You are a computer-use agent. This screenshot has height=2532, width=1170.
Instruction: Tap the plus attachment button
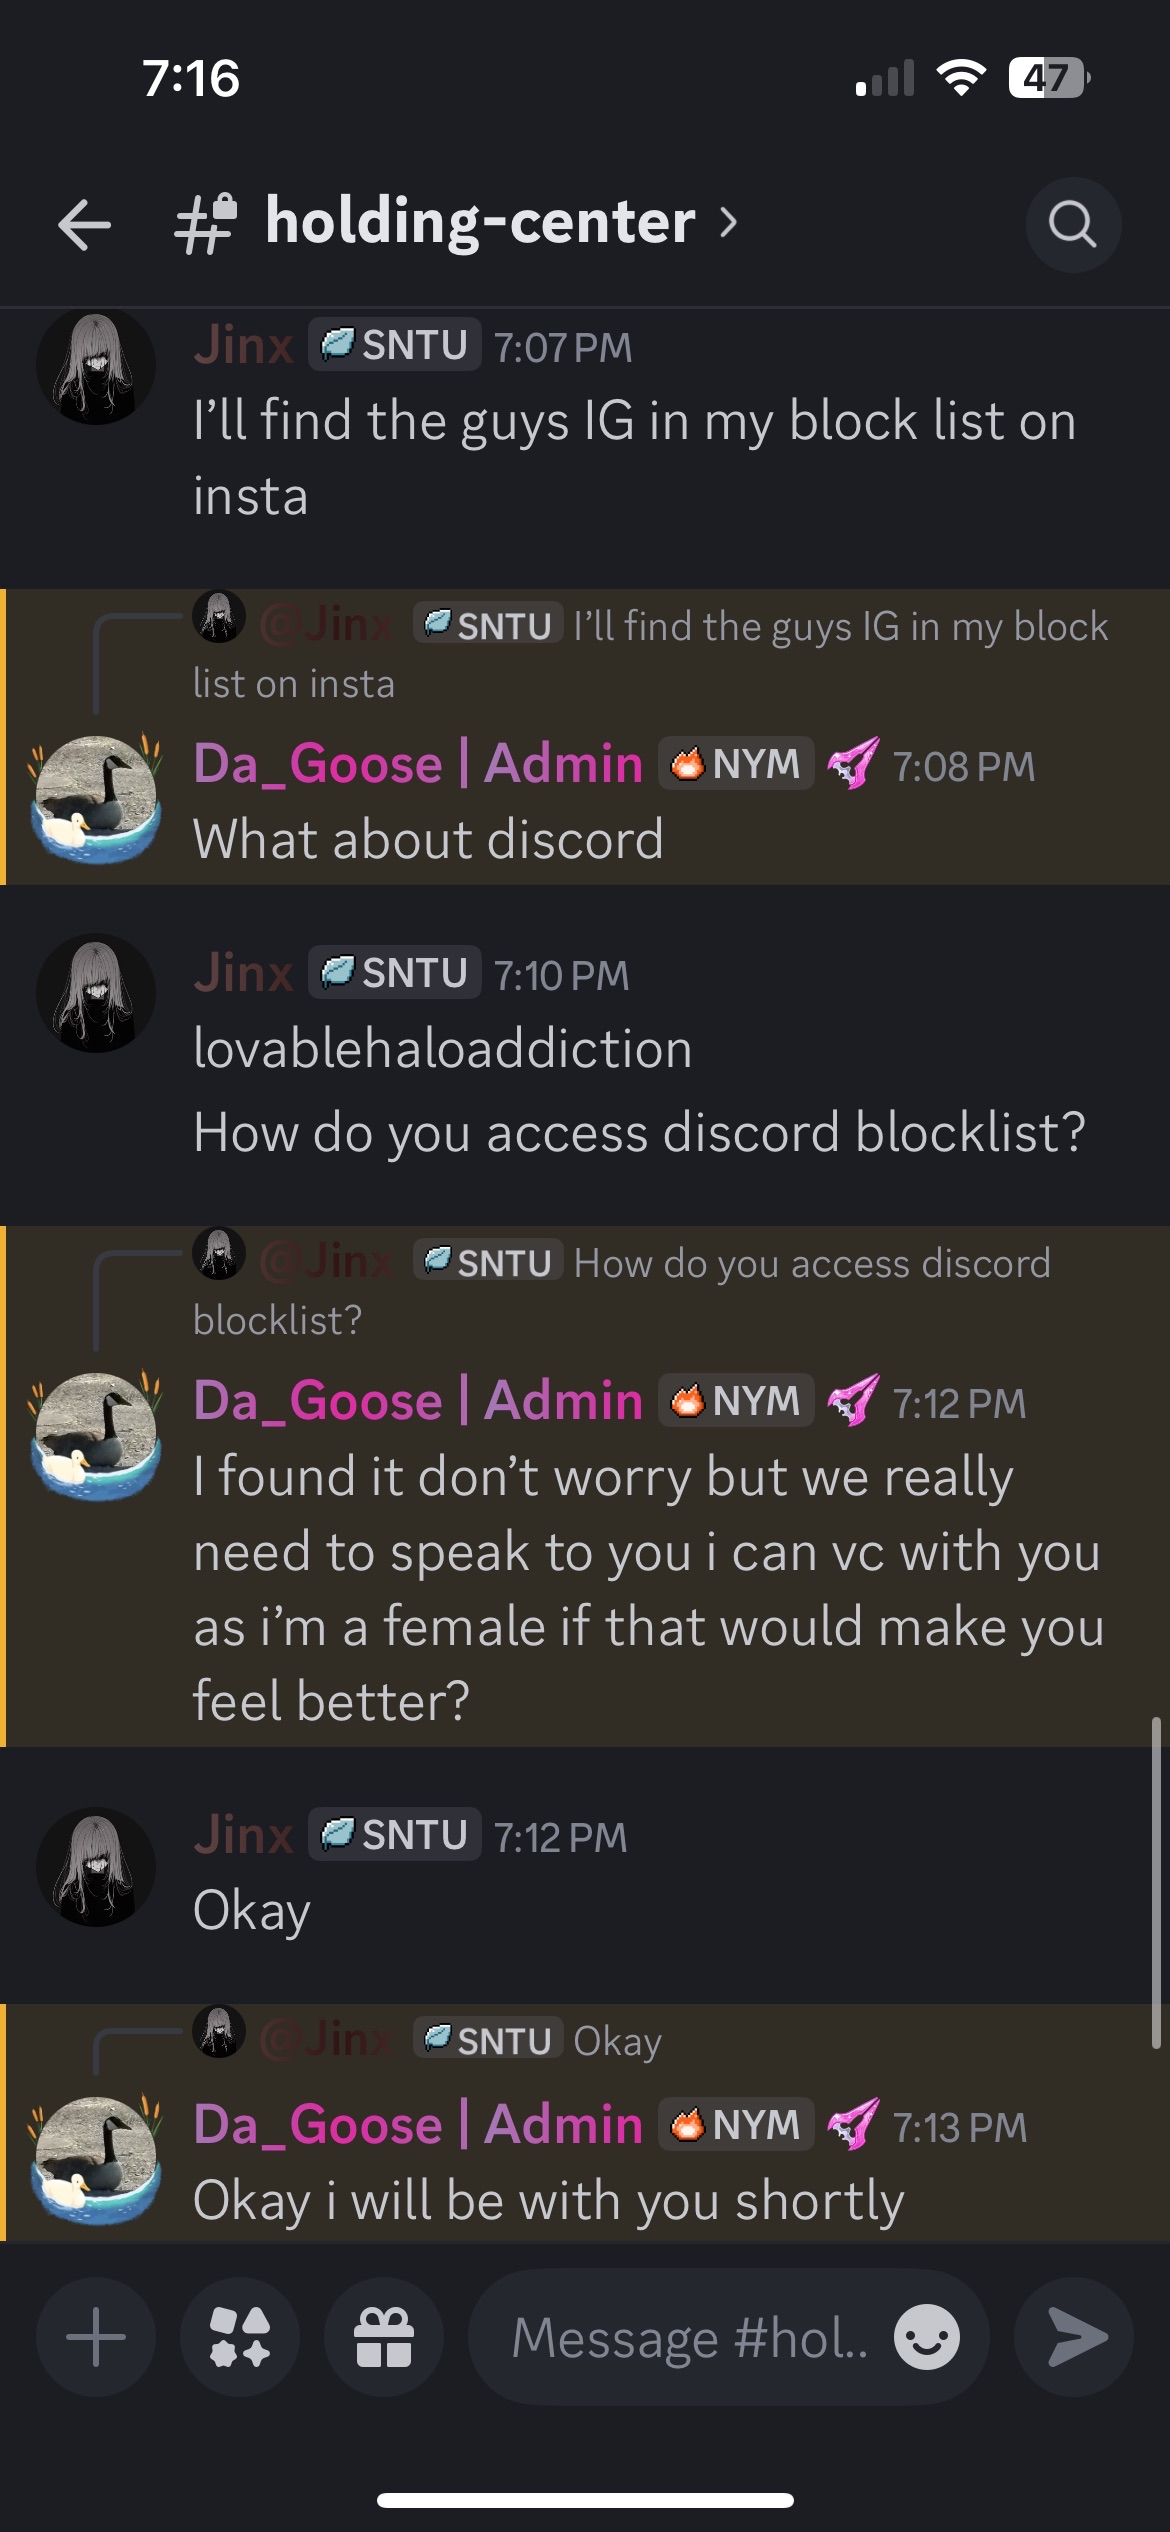pos(96,2337)
